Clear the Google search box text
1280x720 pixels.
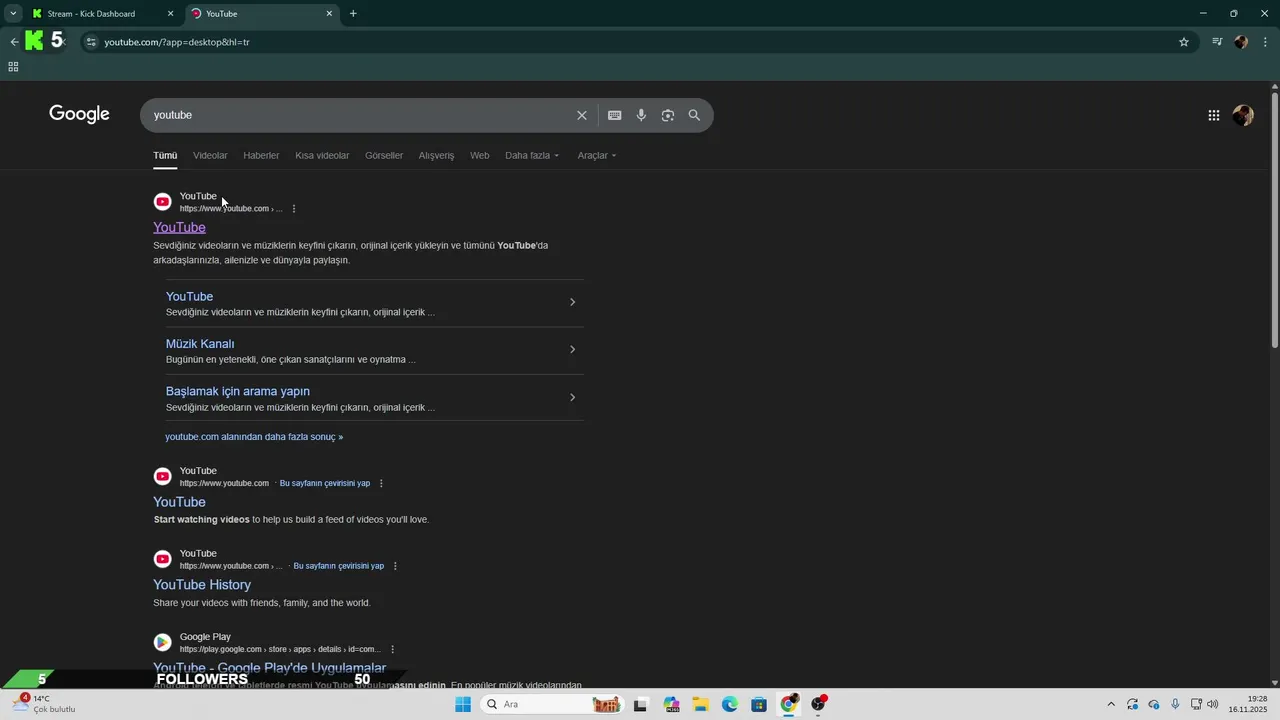pyautogui.click(x=582, y=115)
